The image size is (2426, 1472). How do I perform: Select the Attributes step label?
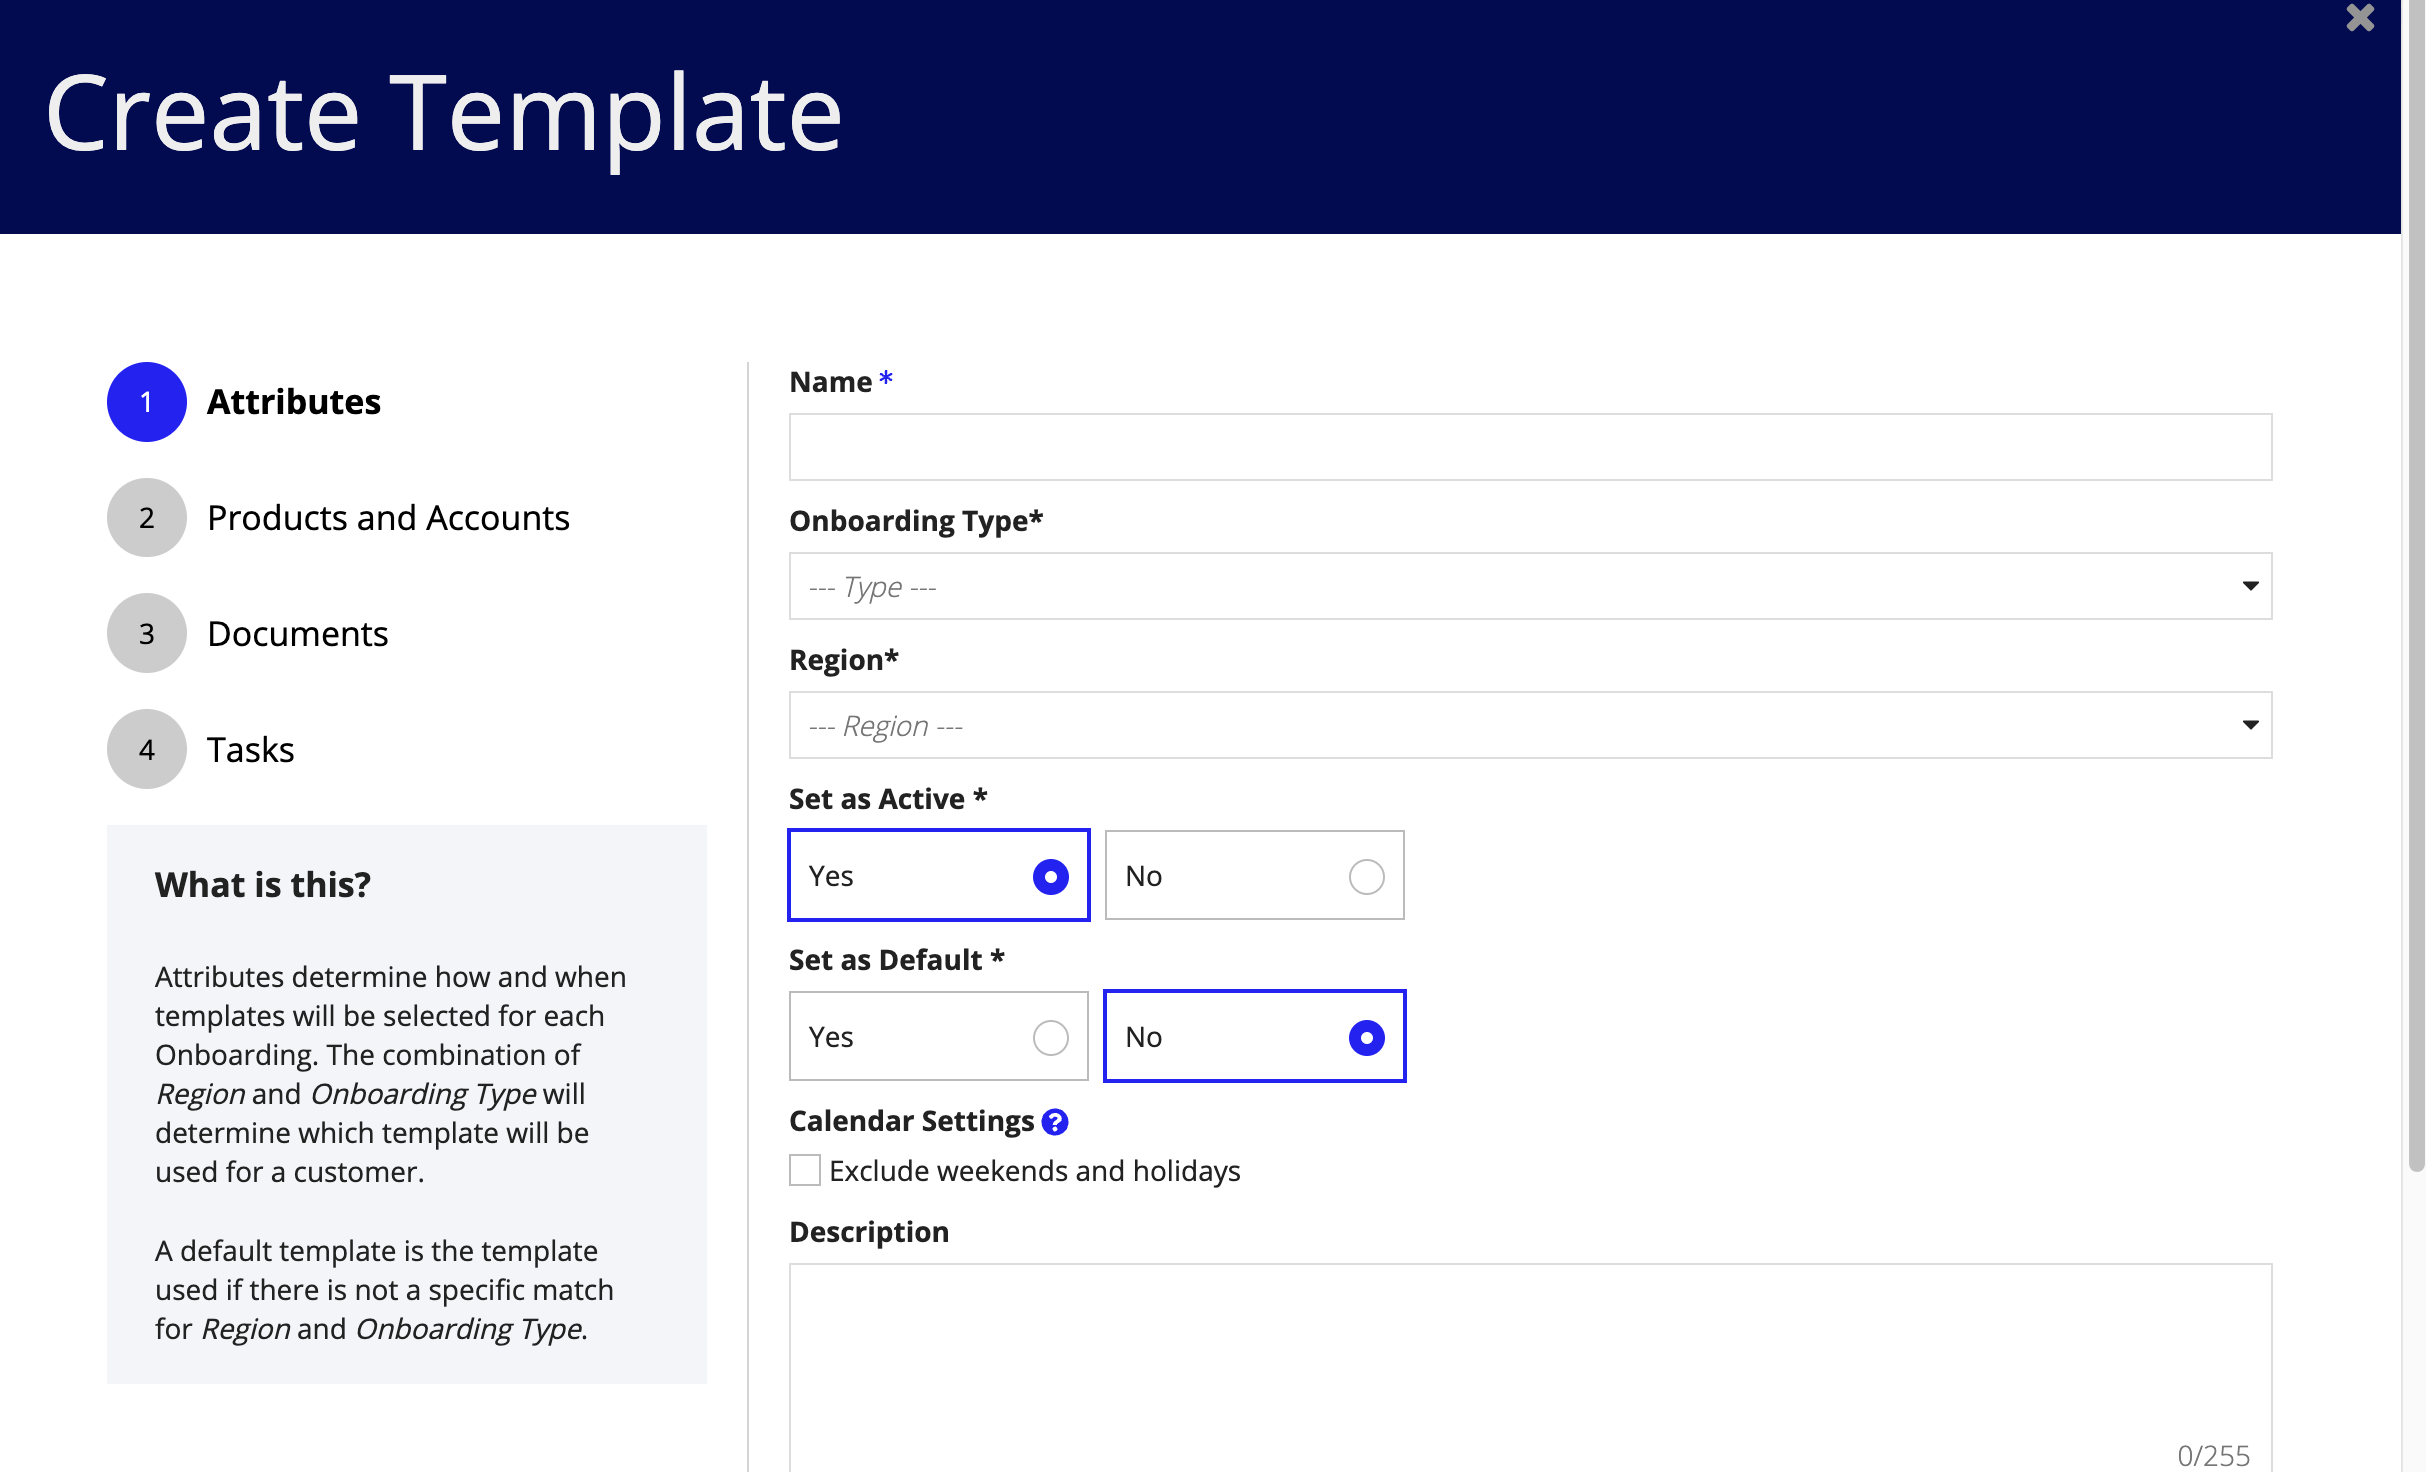click(294, 402)
